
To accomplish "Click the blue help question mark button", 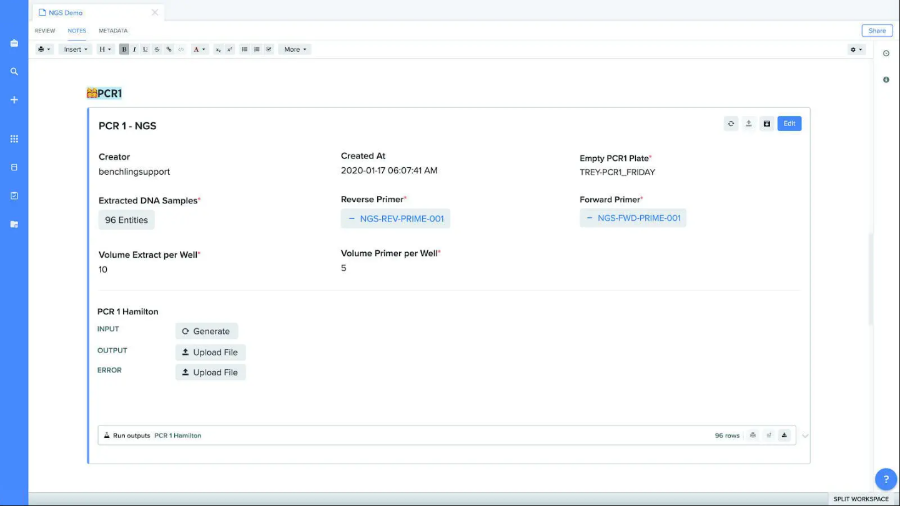I will [886, 479].
